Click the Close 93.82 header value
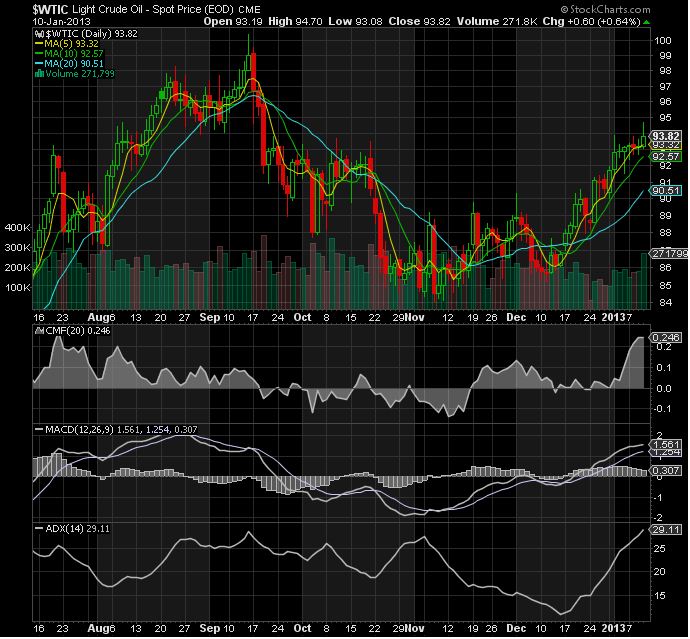Viewport: 690px width, 639px height. point(419,21)
